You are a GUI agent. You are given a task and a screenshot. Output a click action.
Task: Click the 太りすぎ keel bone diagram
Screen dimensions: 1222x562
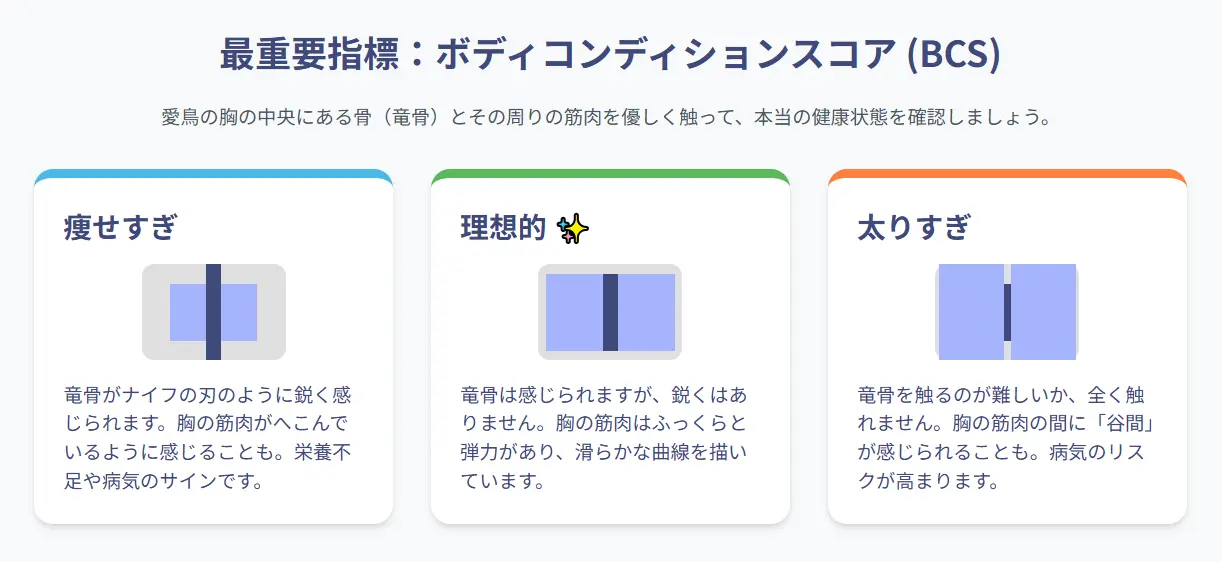click(x=1007, y=312)
